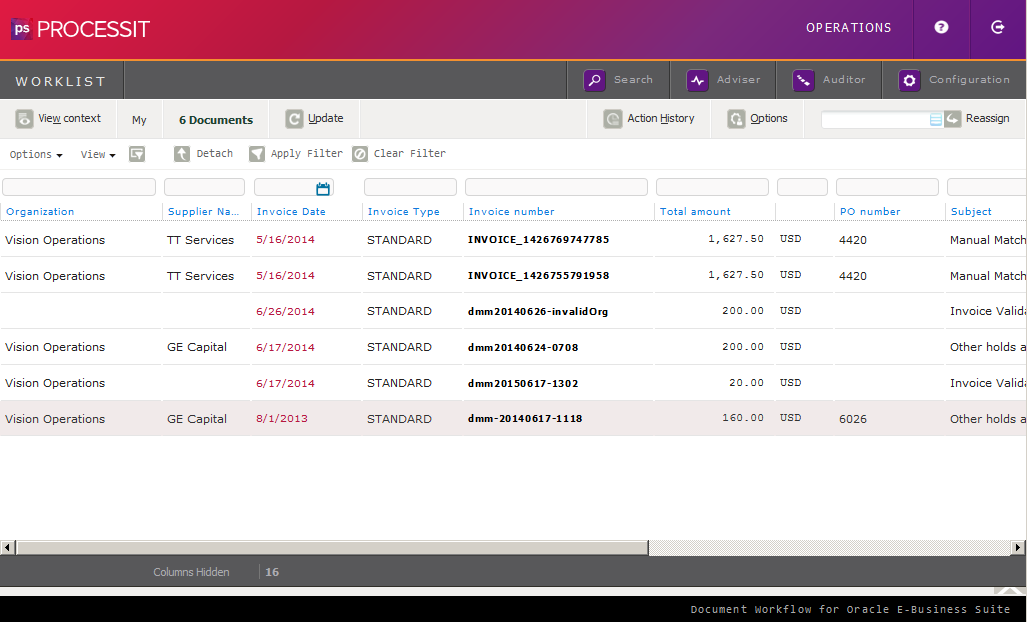Image resolution: width=1027 pixels, height=622 pixels.
Task: Switch to the My tab
Action: [x=139, y=120]
